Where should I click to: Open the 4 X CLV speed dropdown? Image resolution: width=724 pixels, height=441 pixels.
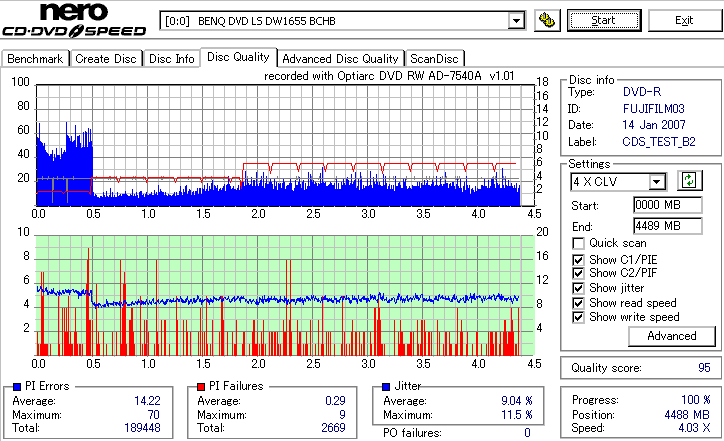tap(656, 182)
